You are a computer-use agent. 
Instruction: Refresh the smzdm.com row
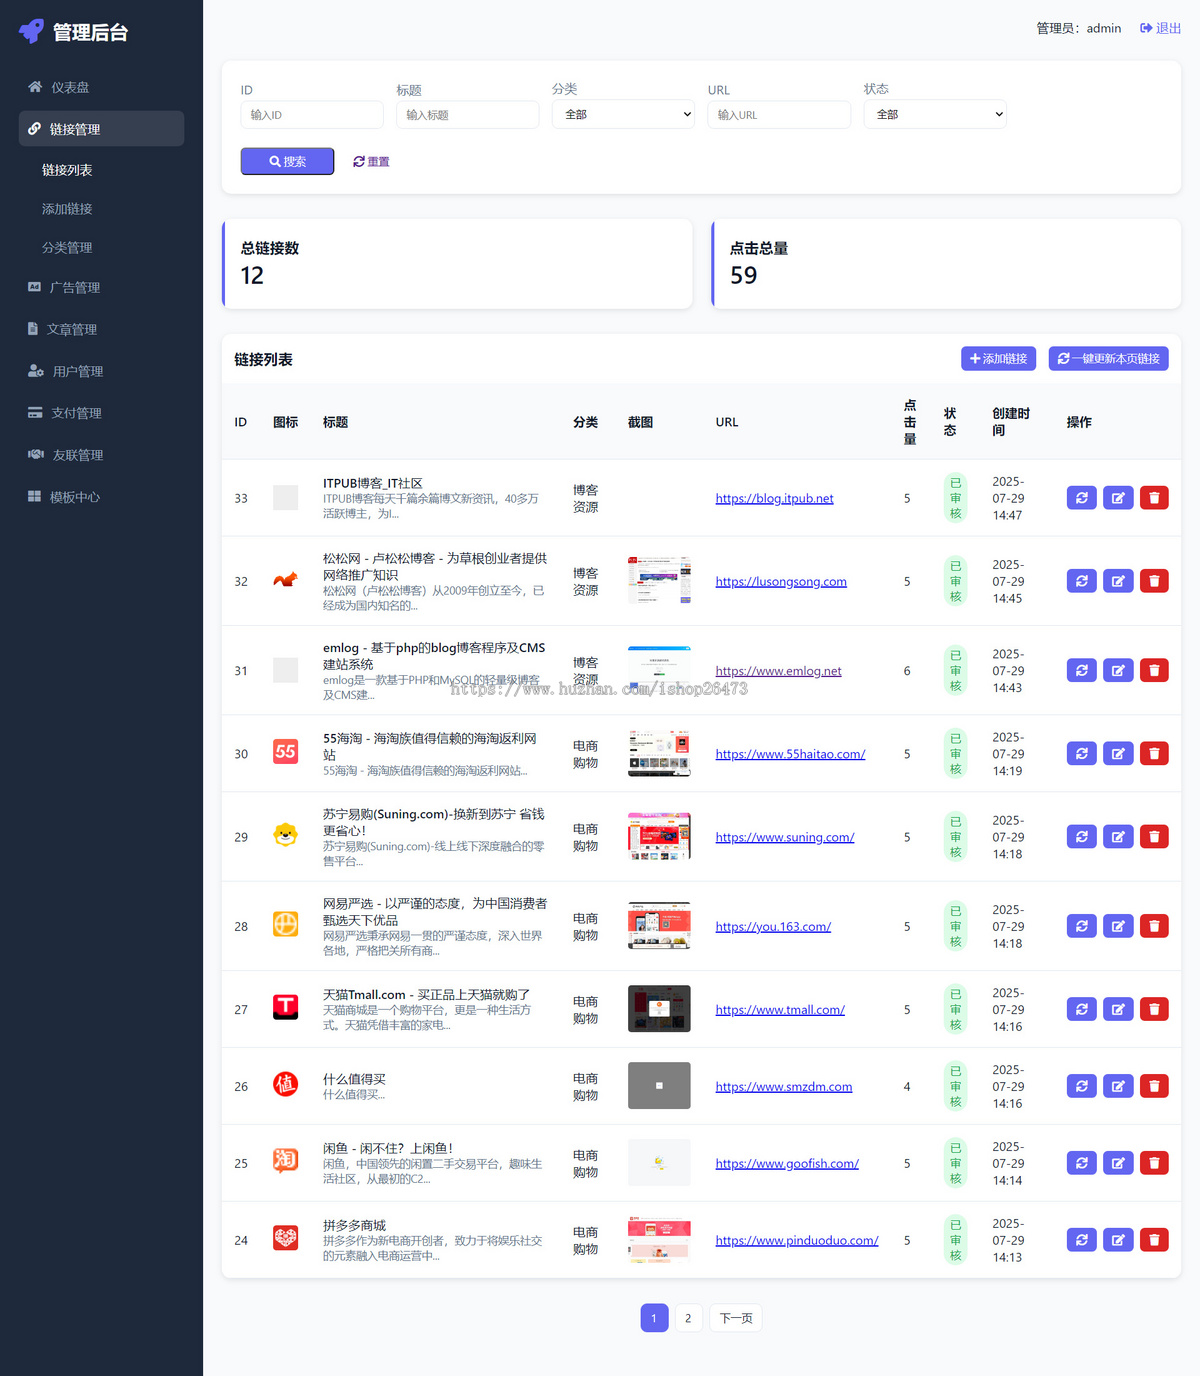point(1082,1087)
